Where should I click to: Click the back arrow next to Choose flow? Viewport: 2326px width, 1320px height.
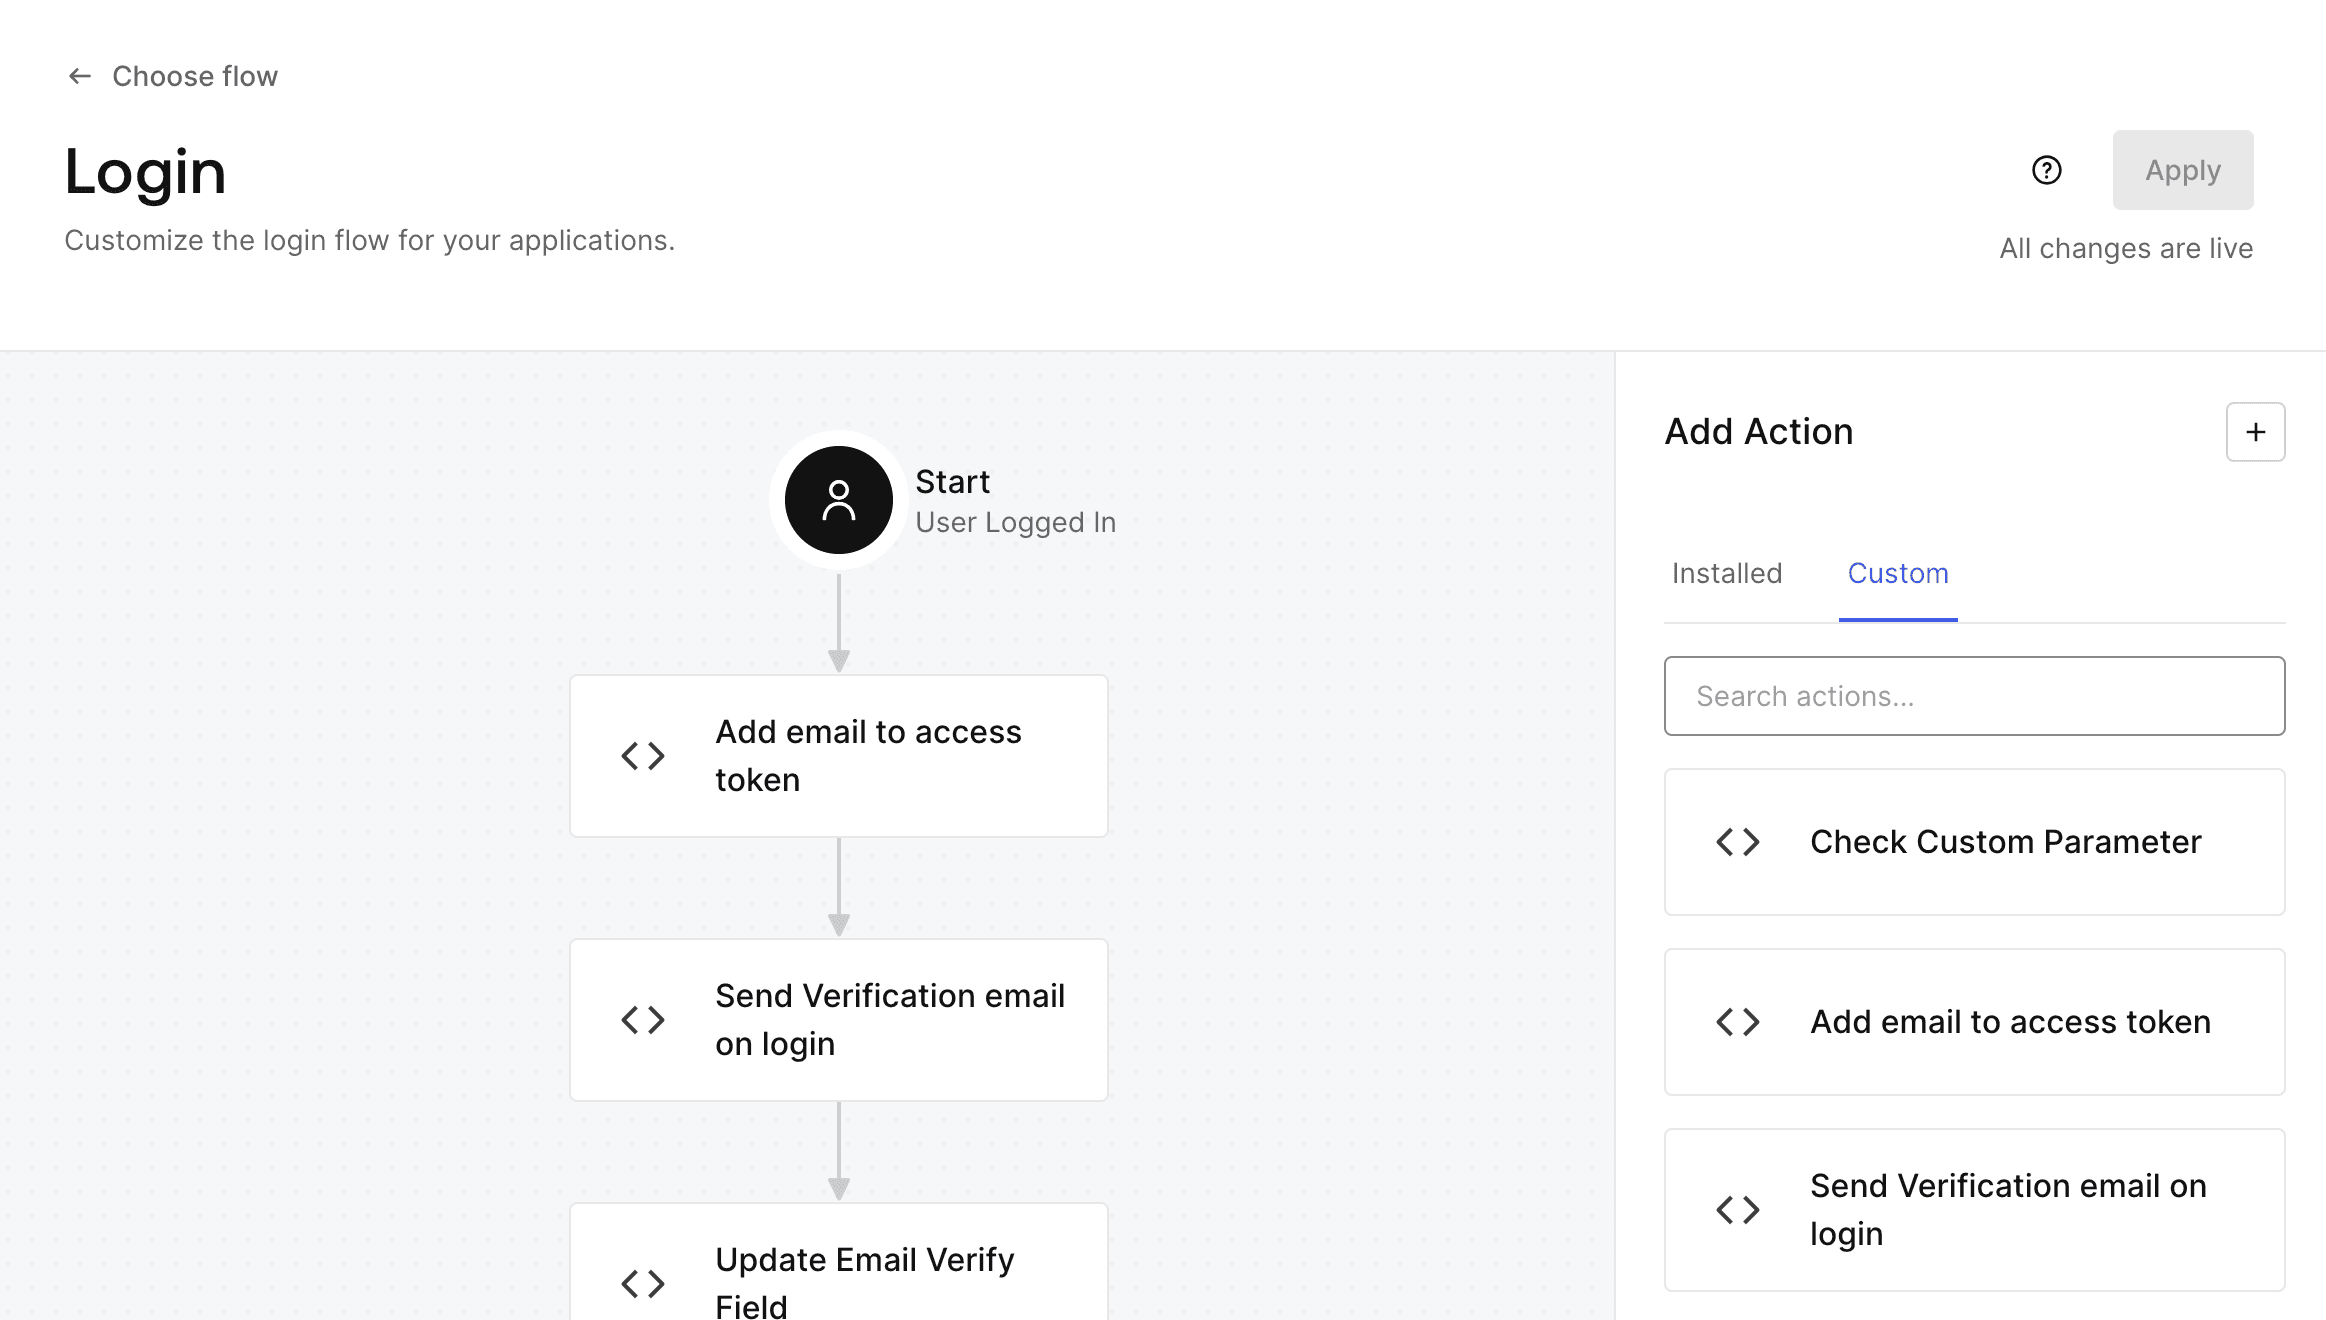coord(80,75)
